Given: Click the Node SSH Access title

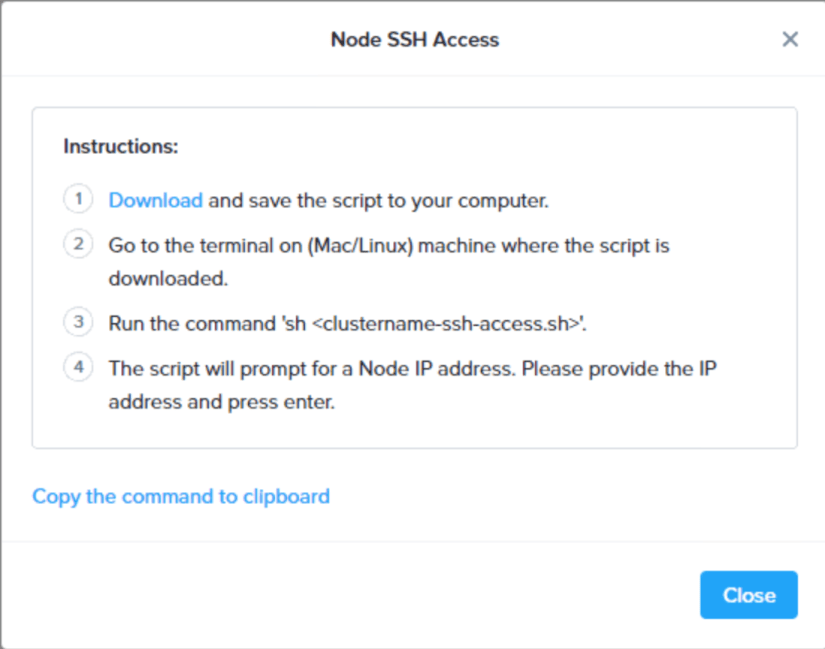Looking at the screenshot, I should coord(414,40).
